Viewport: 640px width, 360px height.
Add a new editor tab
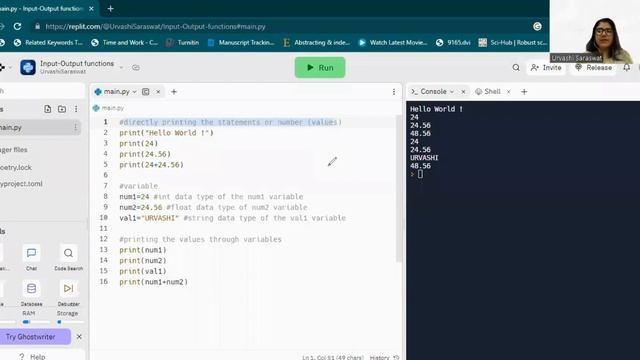pyautogui.click(x=174, y=92)
